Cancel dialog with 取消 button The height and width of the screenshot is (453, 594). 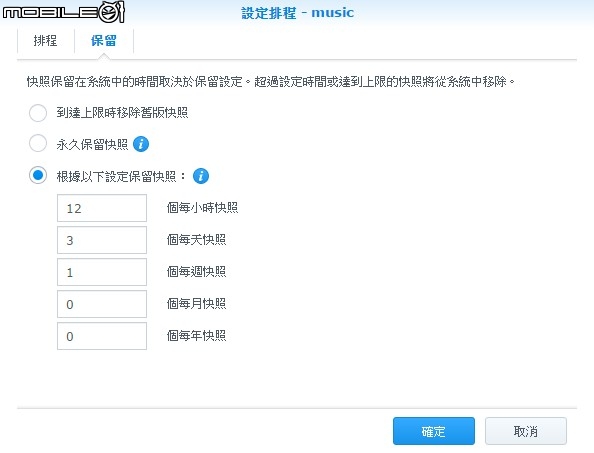click(x=526, y=431)
